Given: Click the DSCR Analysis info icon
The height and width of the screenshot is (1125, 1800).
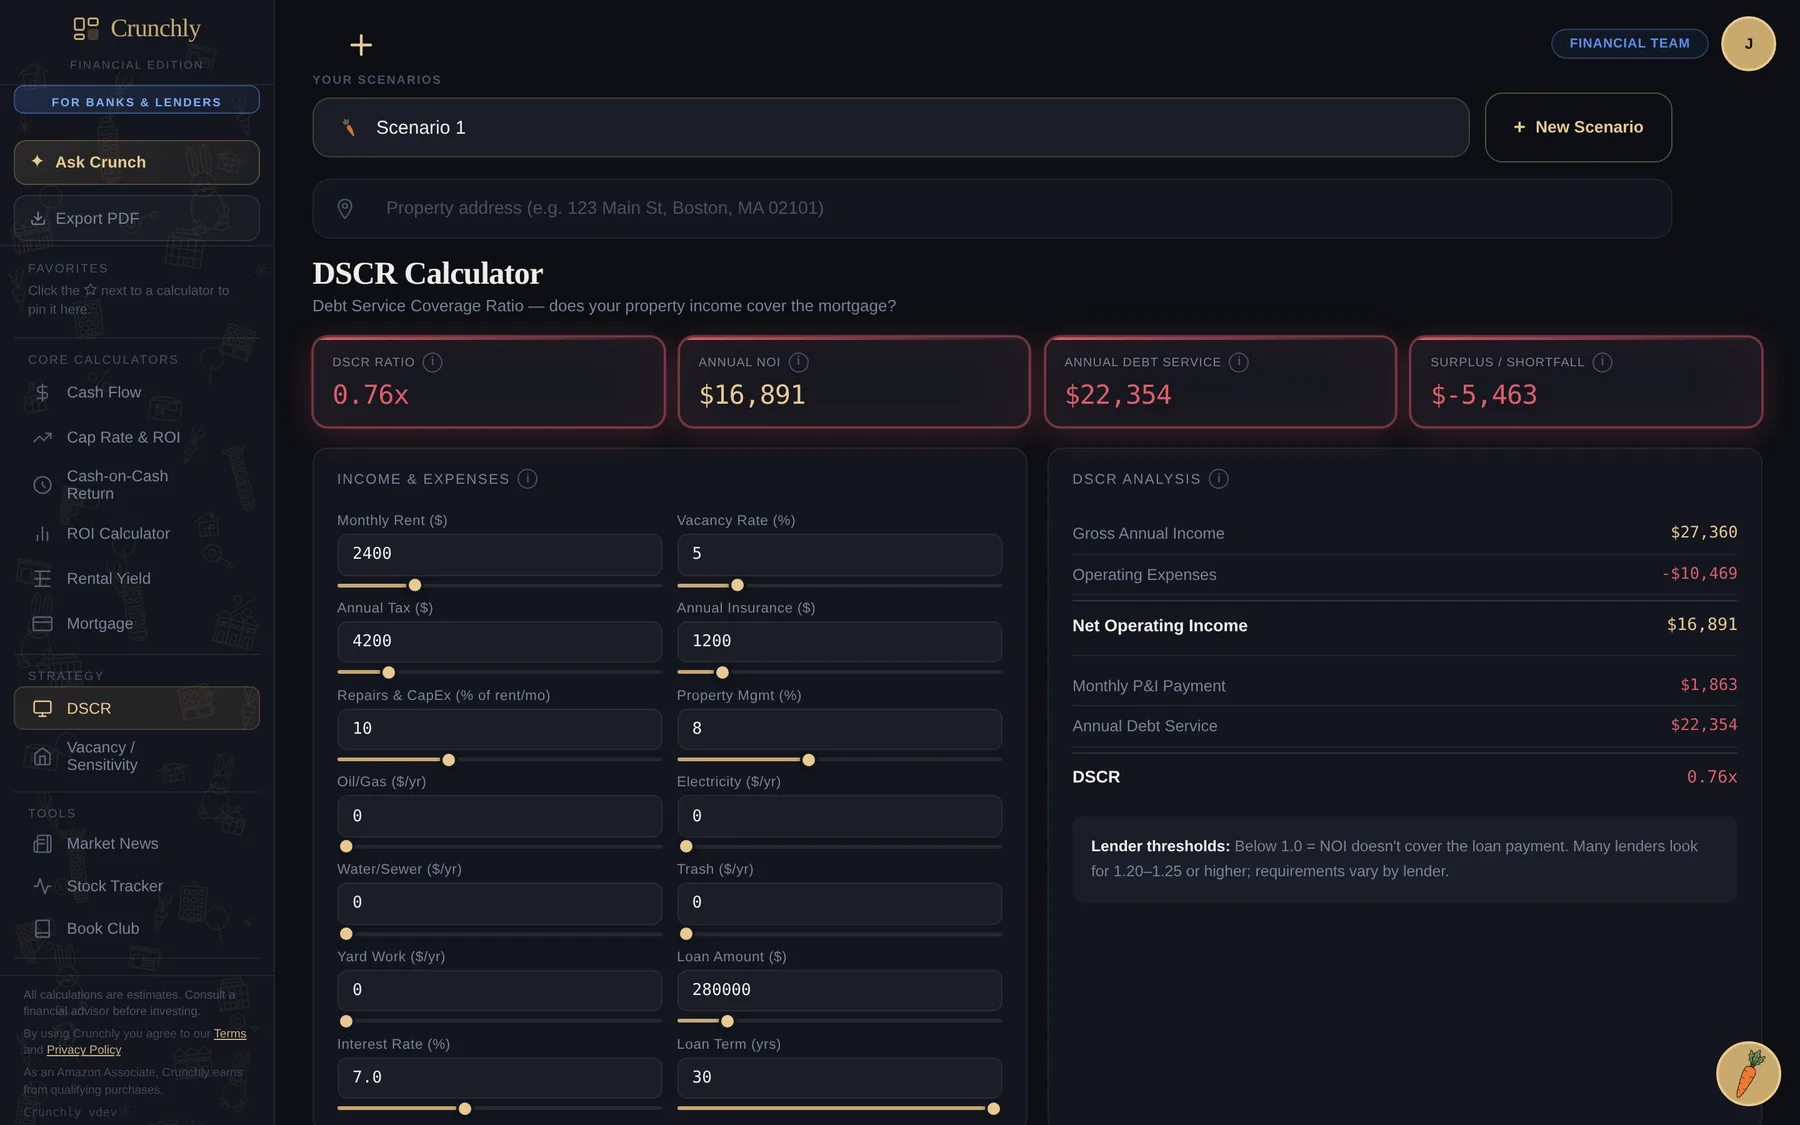Looking at the screenshot, I should click(1218, 479).
